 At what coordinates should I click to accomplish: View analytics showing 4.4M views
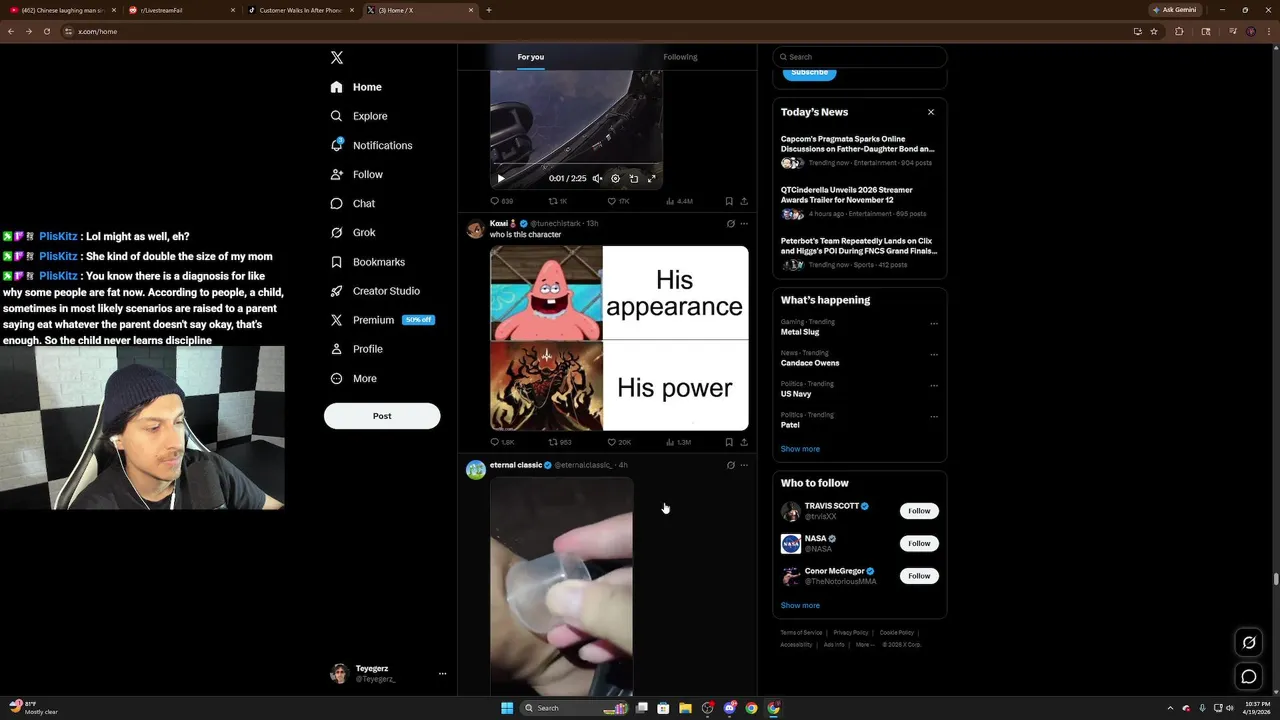click(x=679, y=201)
